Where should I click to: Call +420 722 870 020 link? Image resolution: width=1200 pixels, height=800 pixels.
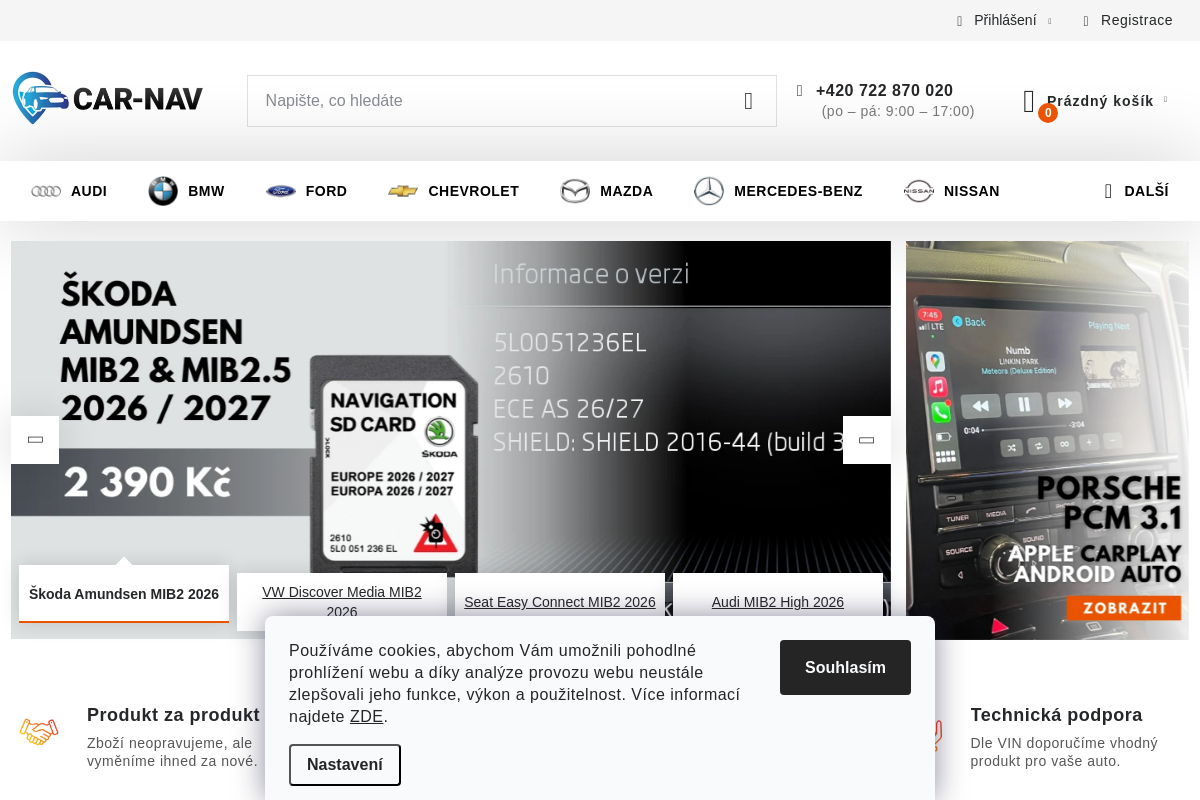pyautogui.click(x=884, y=91)
